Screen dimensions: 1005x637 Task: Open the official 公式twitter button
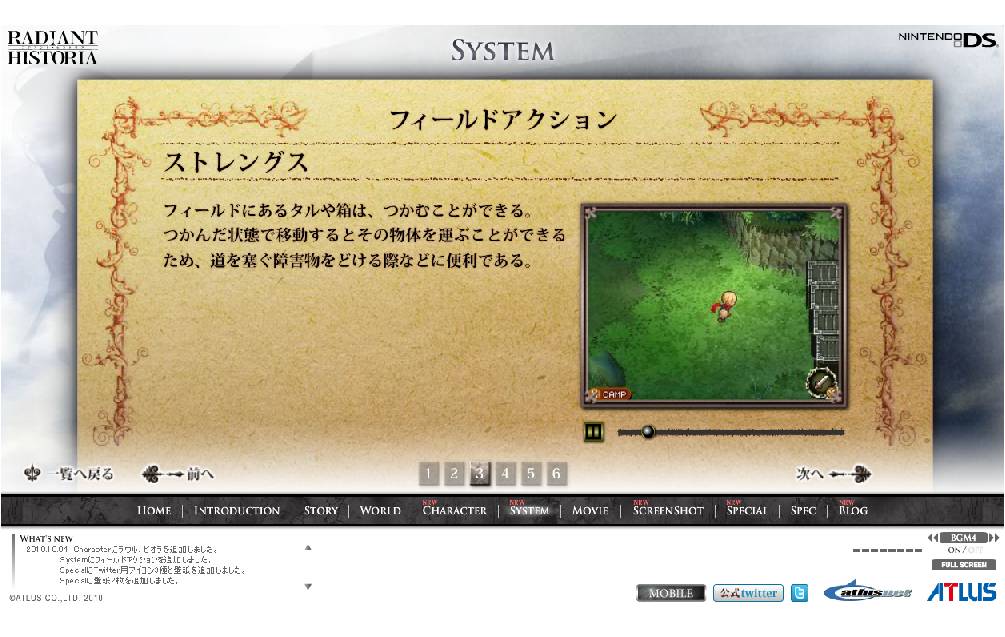click(x=748, y=593)
